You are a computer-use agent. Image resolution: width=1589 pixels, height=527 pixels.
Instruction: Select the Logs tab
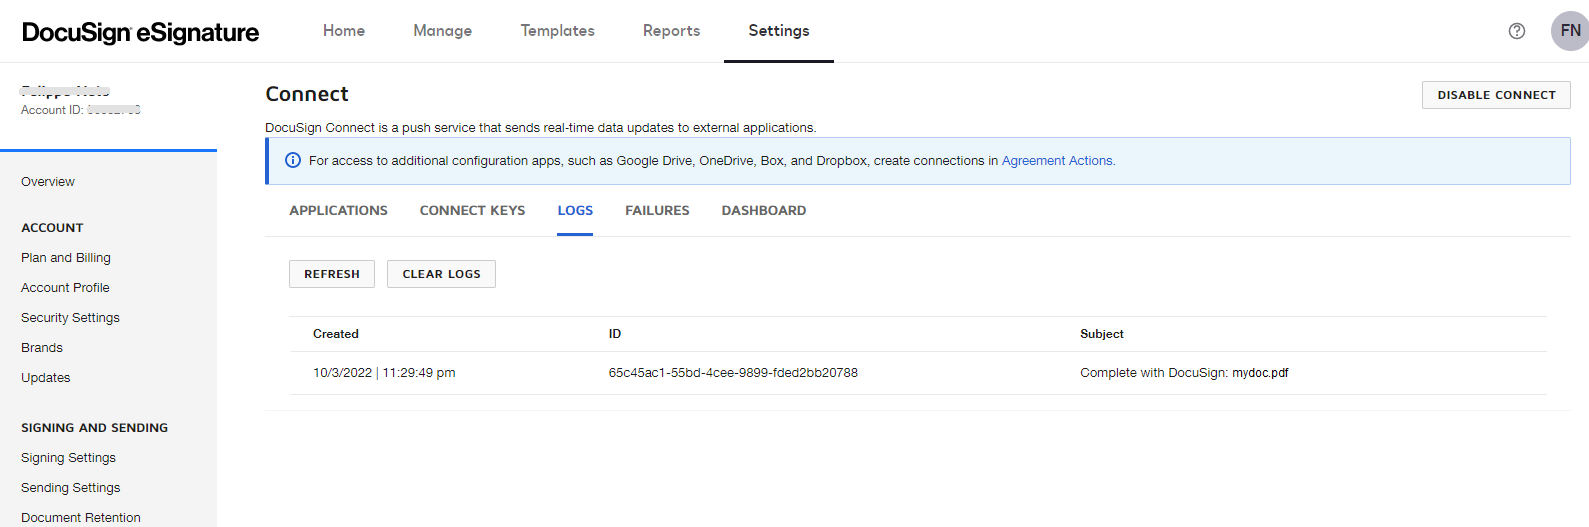(x=575, y=210)
